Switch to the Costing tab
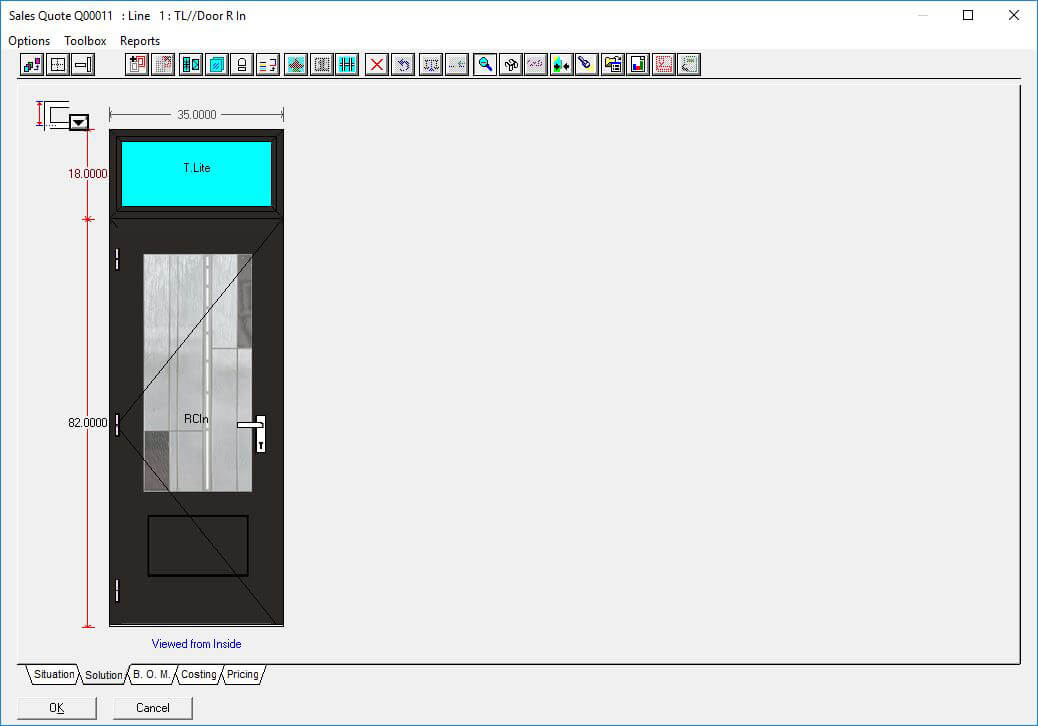This screenshot has height=726, width=1038. (x=198, y=675)
